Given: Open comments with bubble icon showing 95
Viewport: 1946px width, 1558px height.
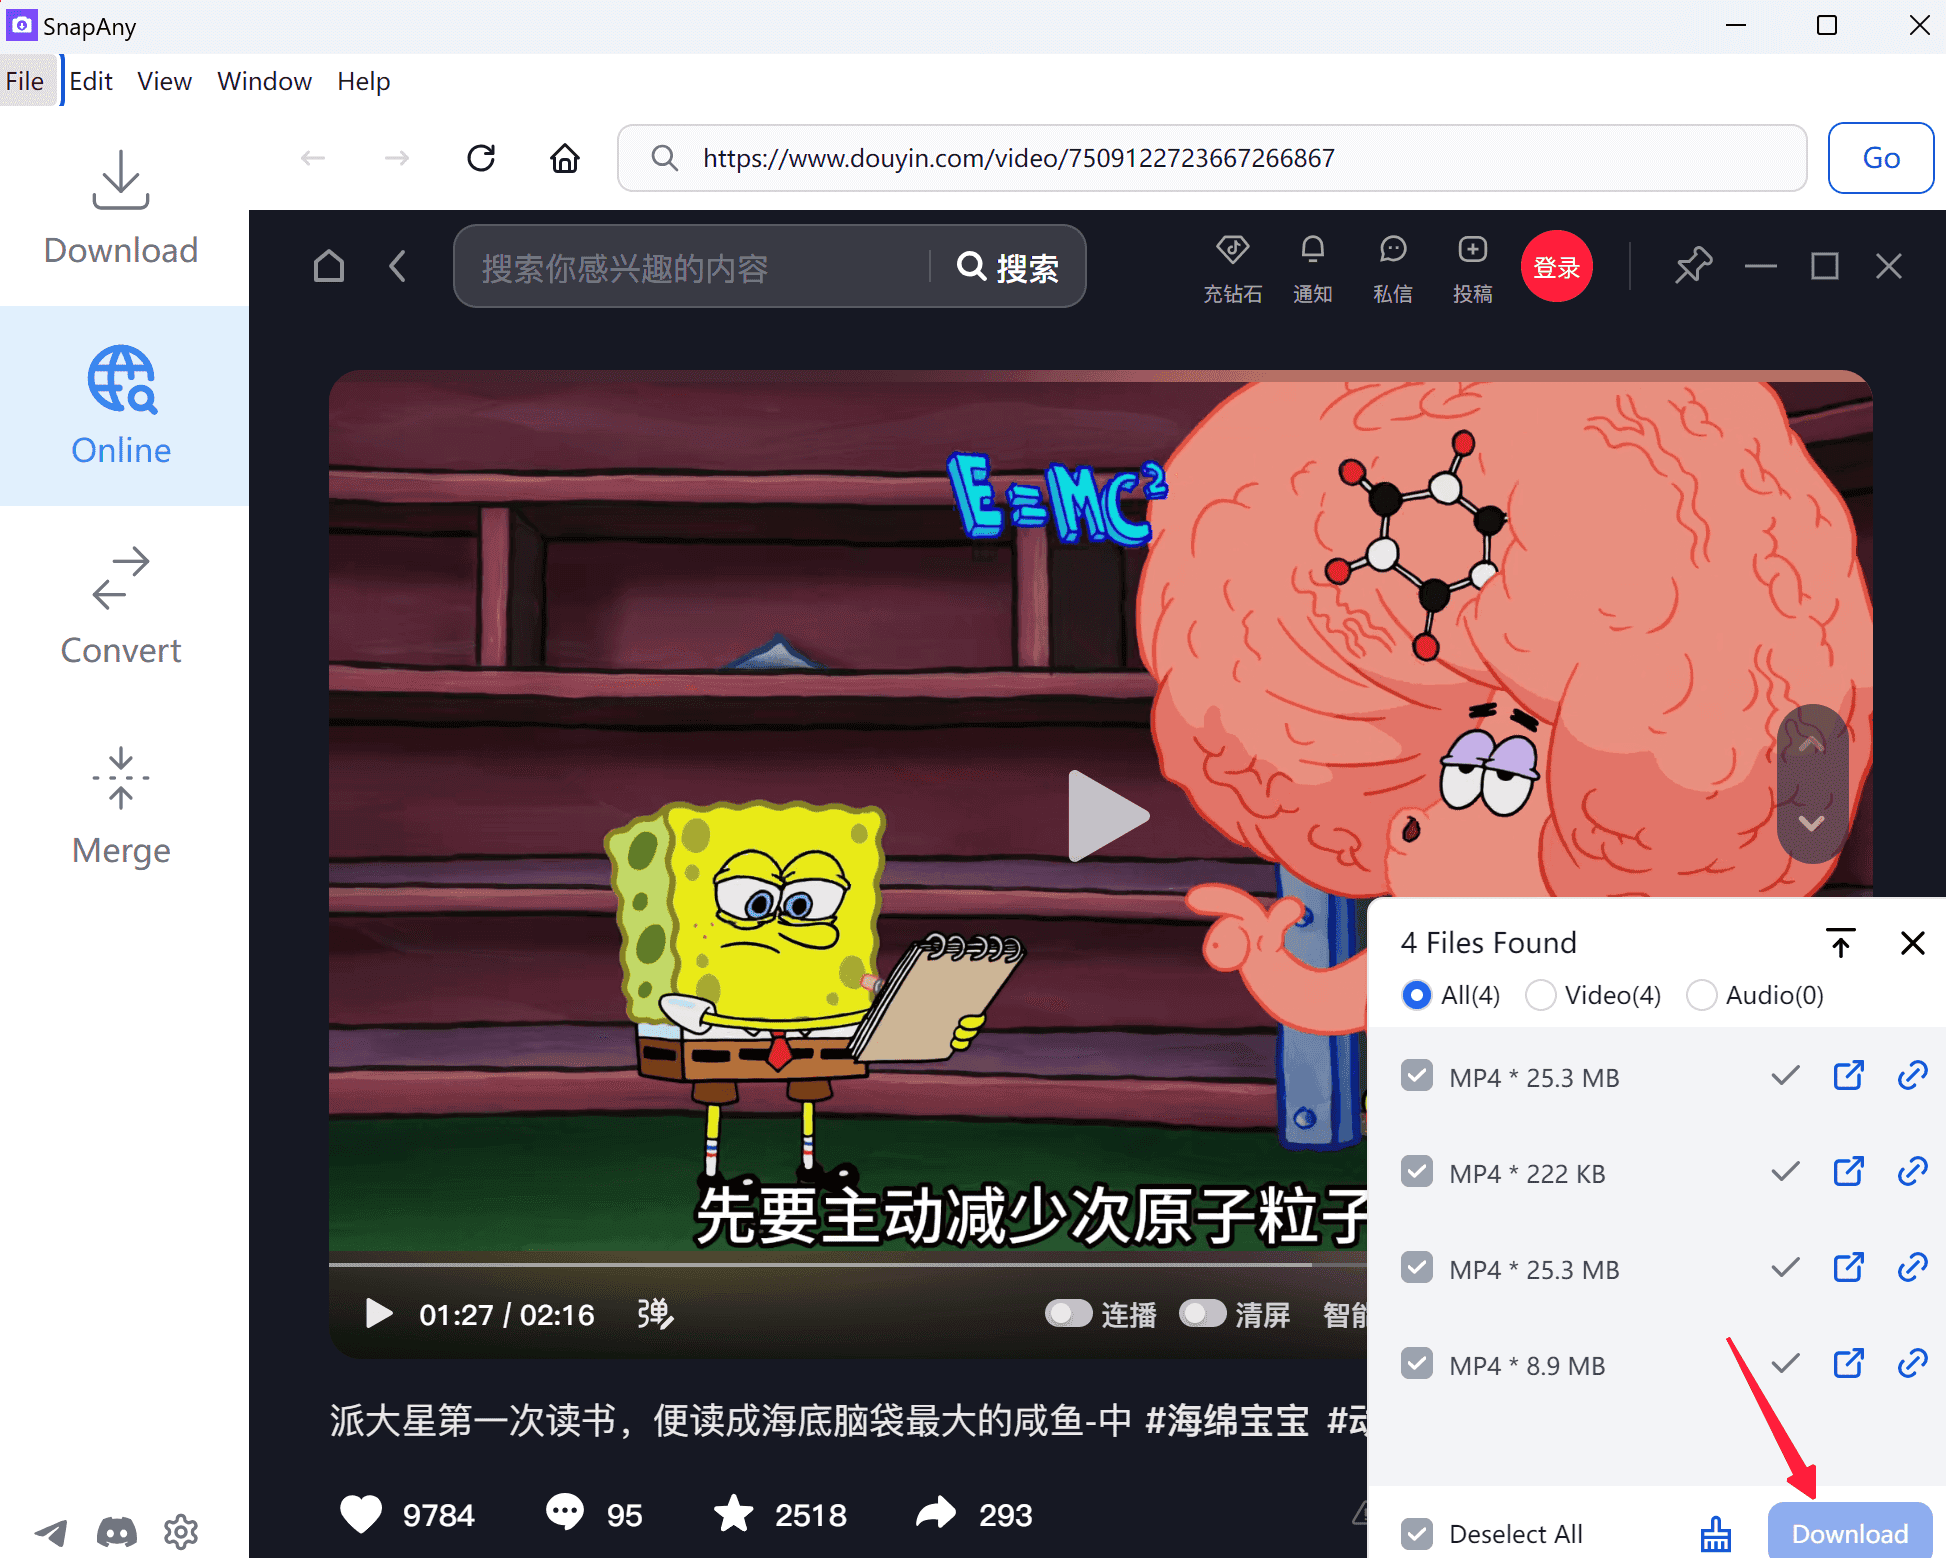Looking at the screenshot, I should [565, 1512].
